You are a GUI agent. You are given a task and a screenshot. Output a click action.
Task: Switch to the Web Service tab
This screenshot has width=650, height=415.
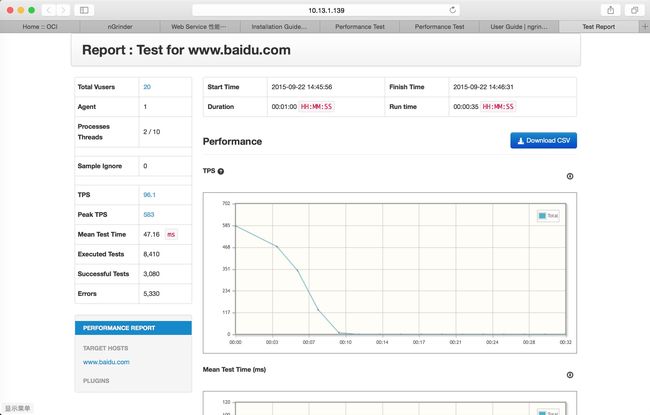point(199,27)
